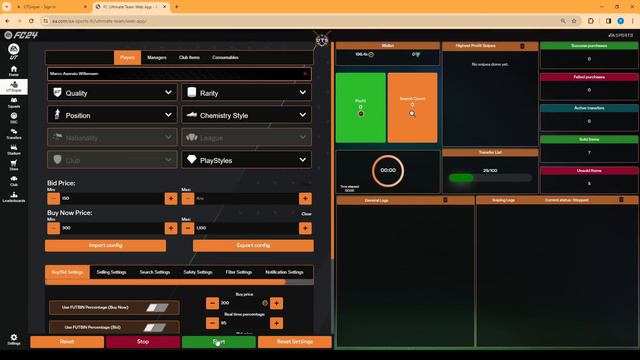Expand the Quality dropdown
Viewport: 640px width, 360px height.
[112, 93]
